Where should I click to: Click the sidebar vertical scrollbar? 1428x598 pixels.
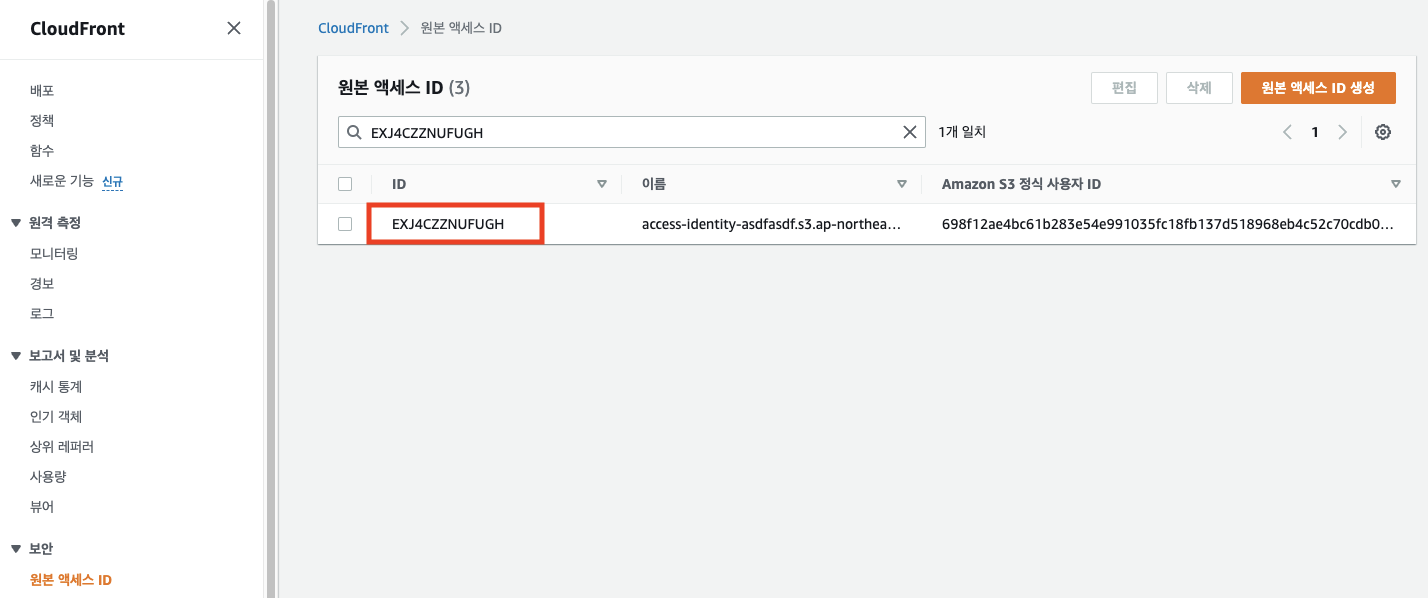271,299
